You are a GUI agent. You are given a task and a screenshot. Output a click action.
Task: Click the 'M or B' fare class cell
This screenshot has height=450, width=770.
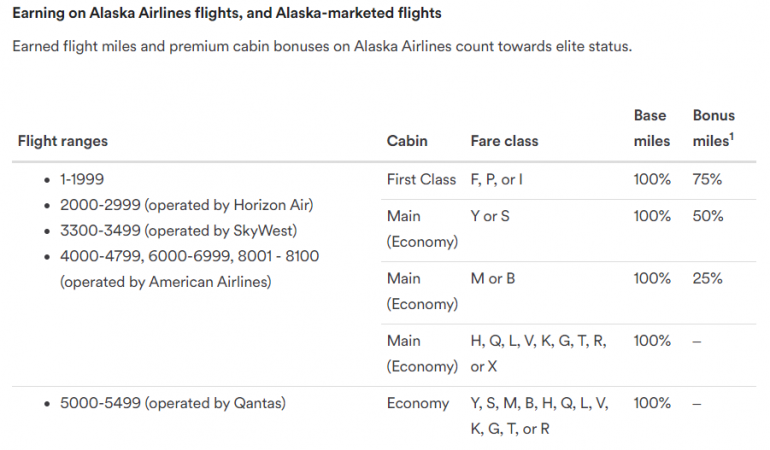click(x=493, y=278)
